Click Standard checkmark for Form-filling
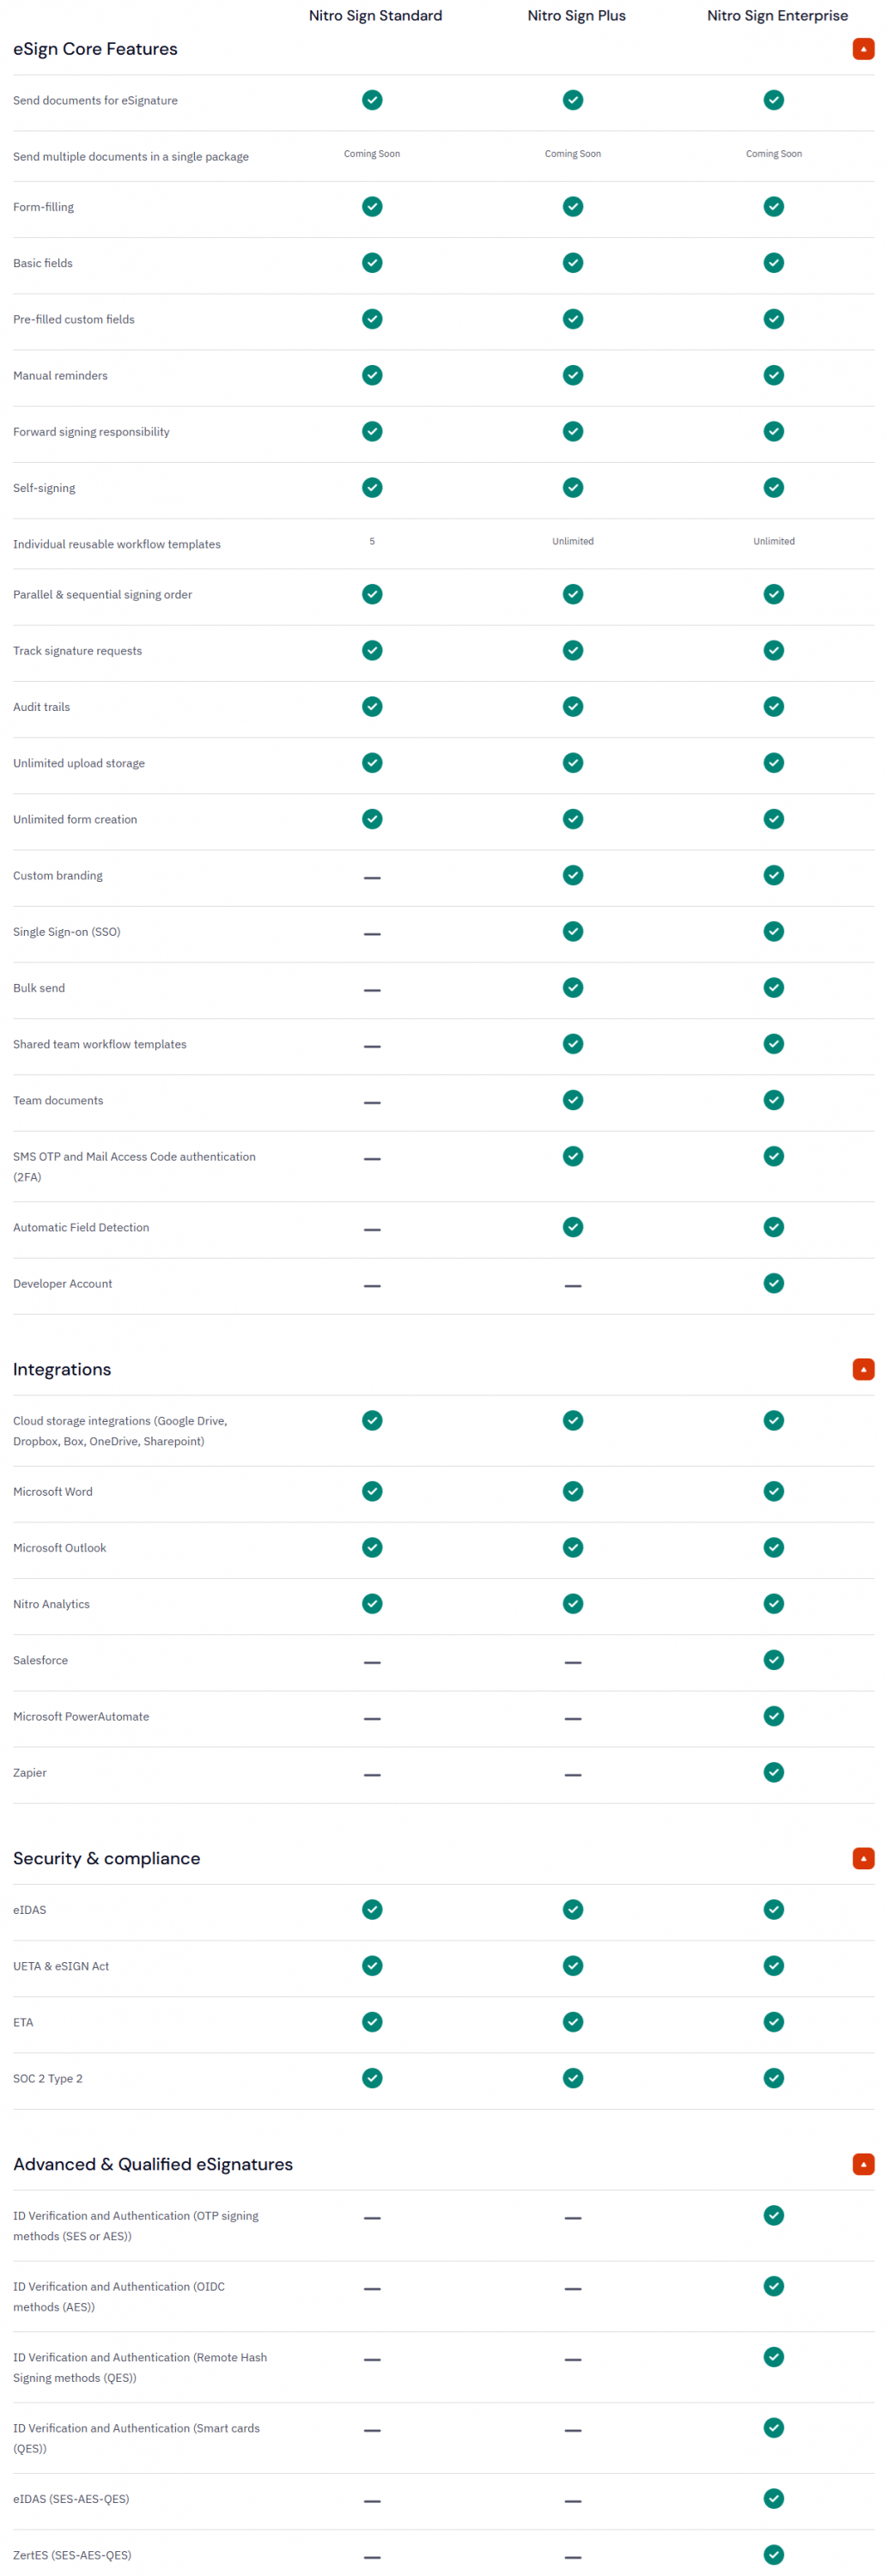 coord(372,207)
